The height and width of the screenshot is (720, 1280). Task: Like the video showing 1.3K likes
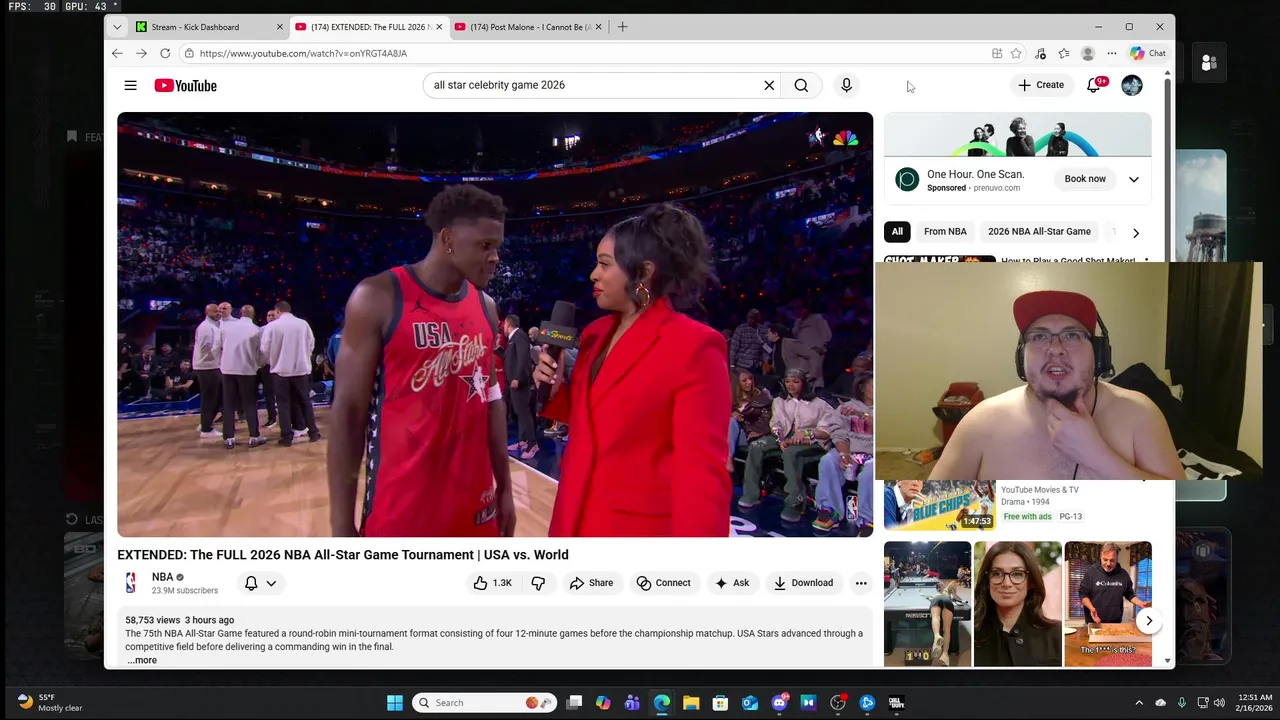(x=492, y=583)
